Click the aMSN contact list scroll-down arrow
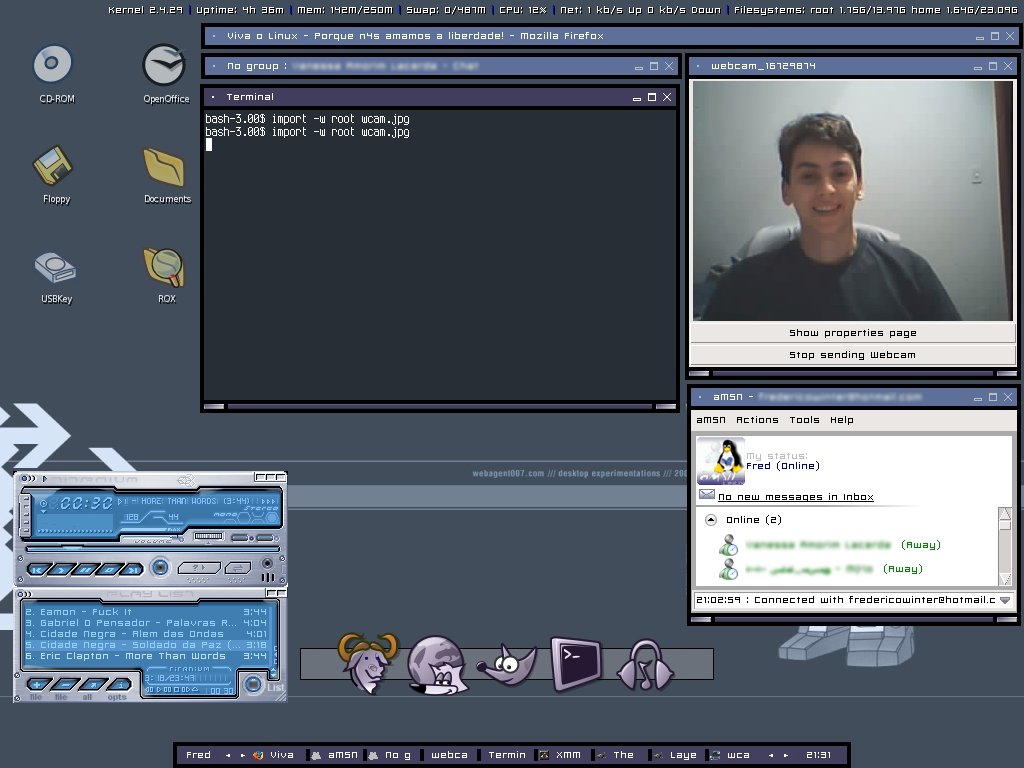This screenshot has width=1024, height=768. click(1005, 579)
